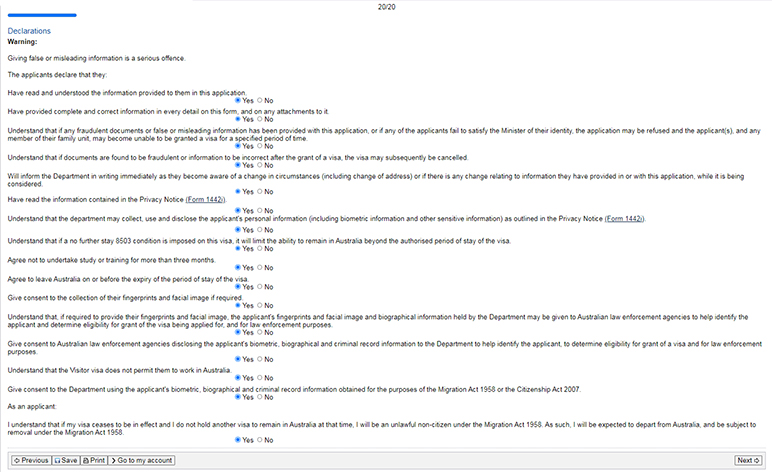This screenshot has height=472, width=772.
Task: Select No for 'Have provided complete and correct information'
Action: (x=259, y=119)
